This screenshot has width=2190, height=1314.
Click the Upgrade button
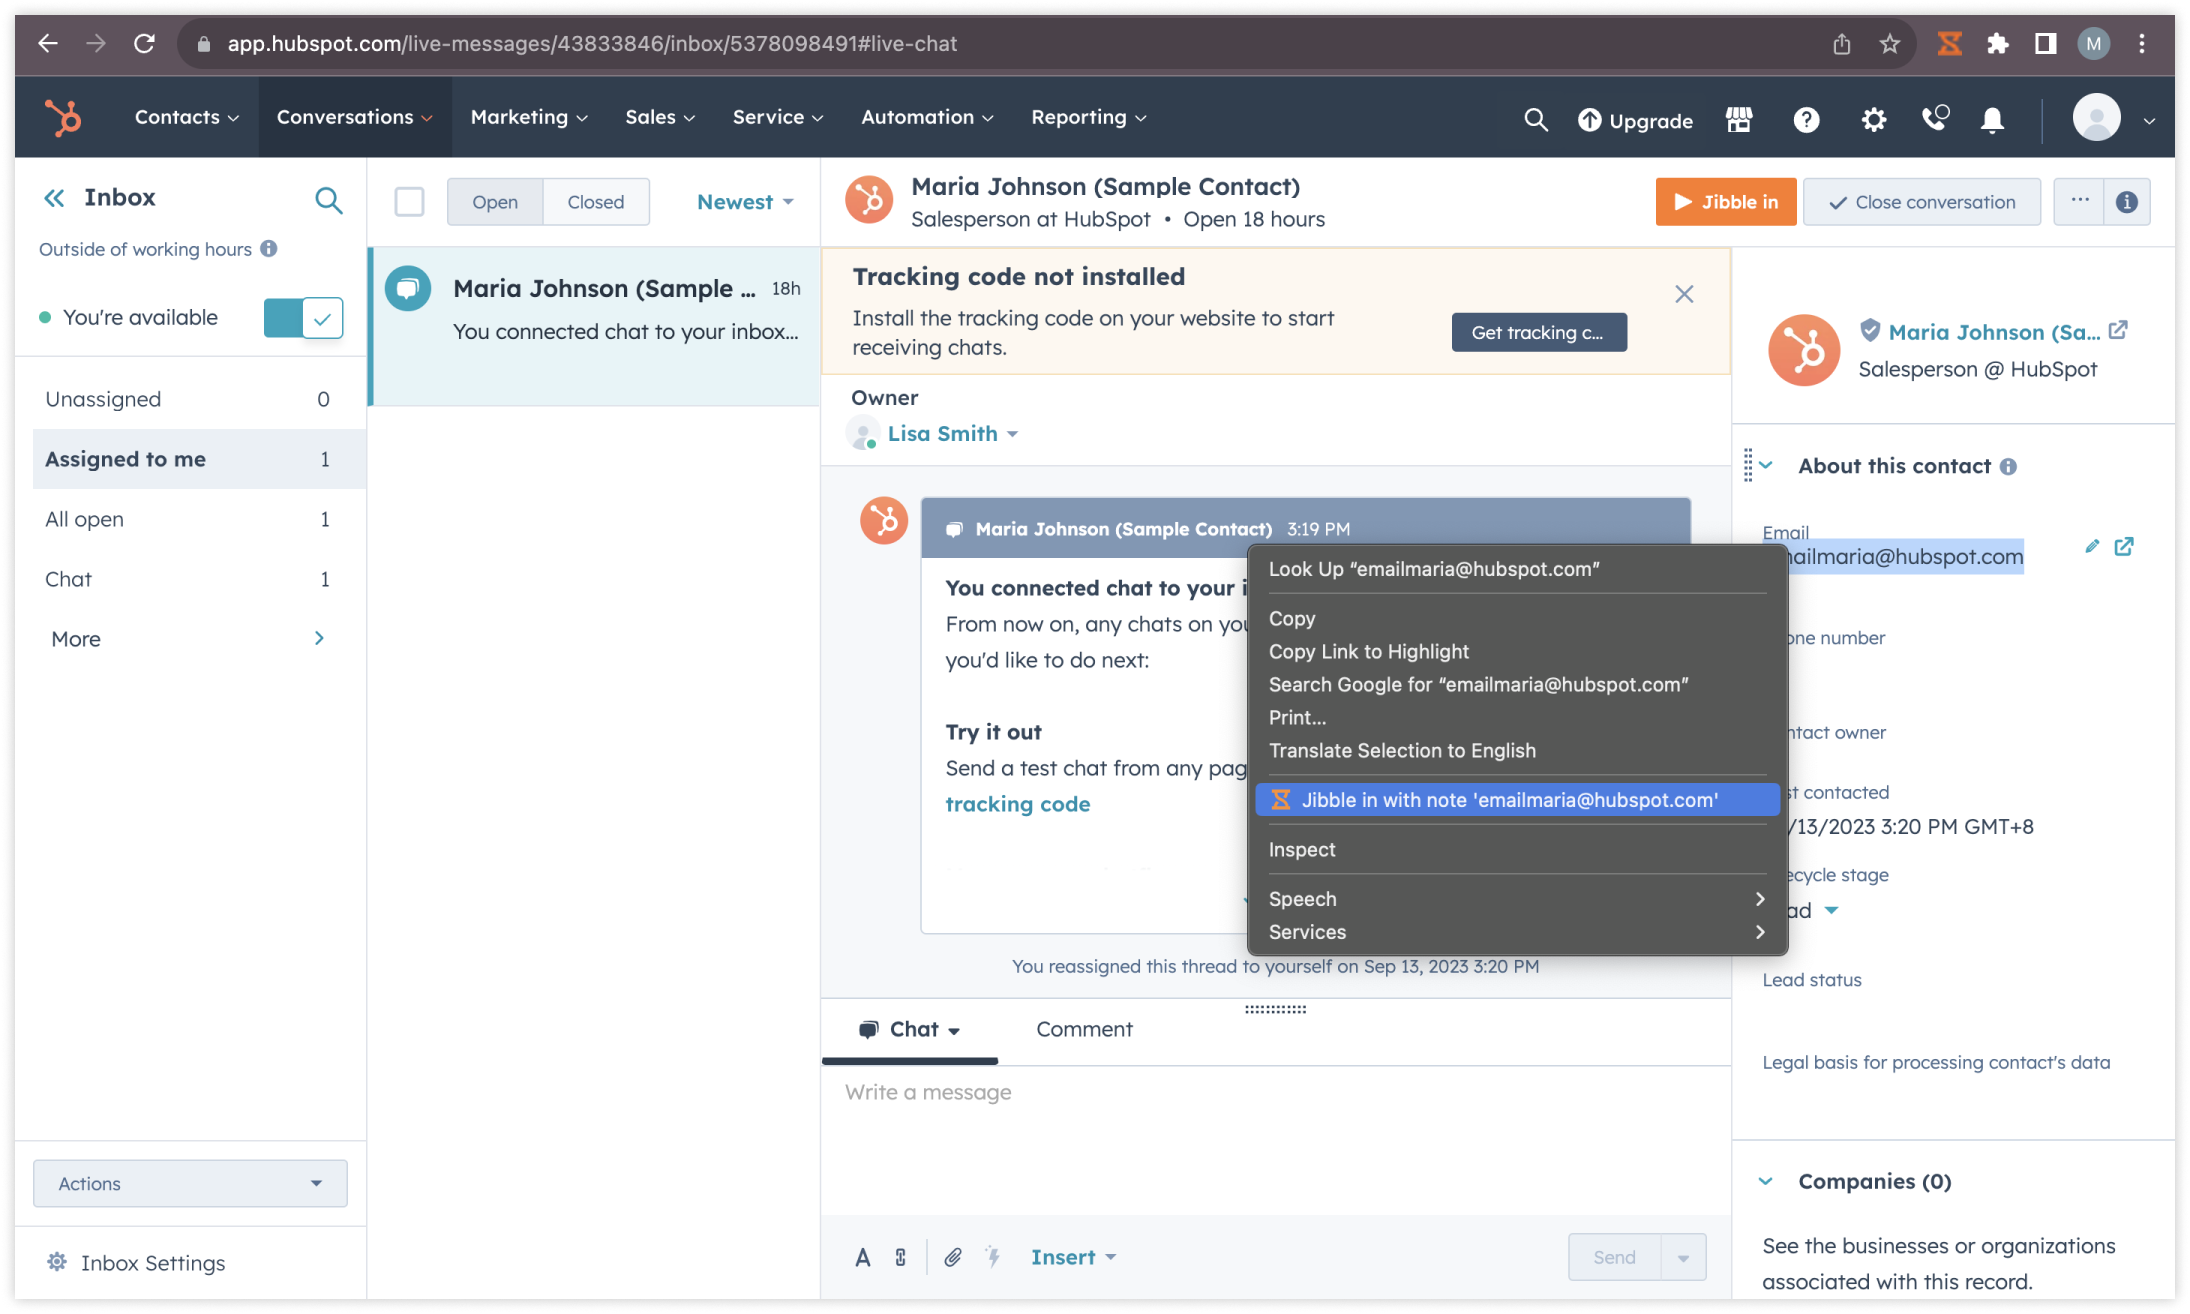(1636, 120)
